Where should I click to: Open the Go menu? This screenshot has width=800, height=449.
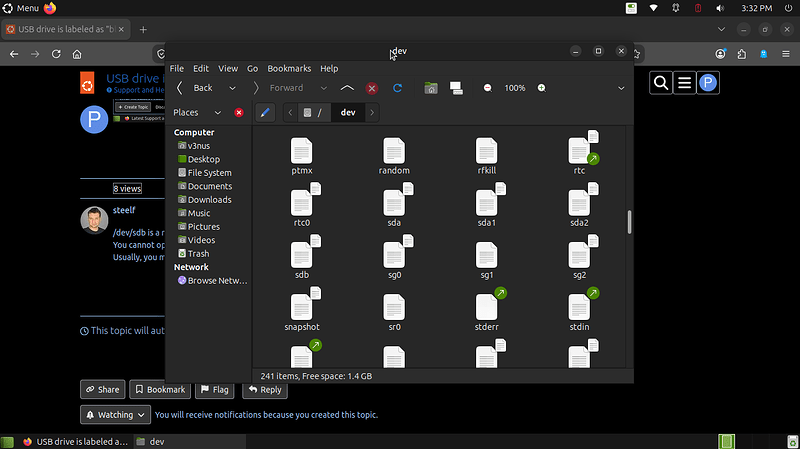tap(253, 68)
